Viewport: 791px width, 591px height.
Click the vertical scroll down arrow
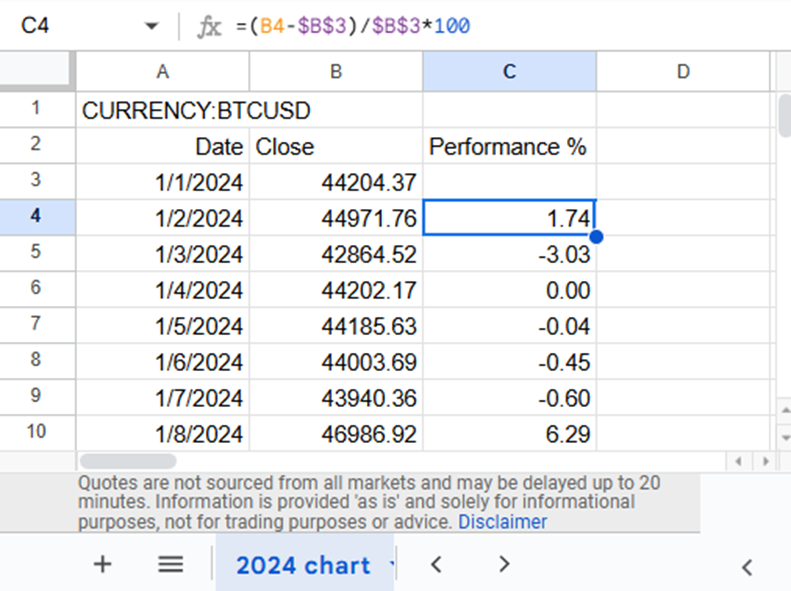click(x=785, y=437)
